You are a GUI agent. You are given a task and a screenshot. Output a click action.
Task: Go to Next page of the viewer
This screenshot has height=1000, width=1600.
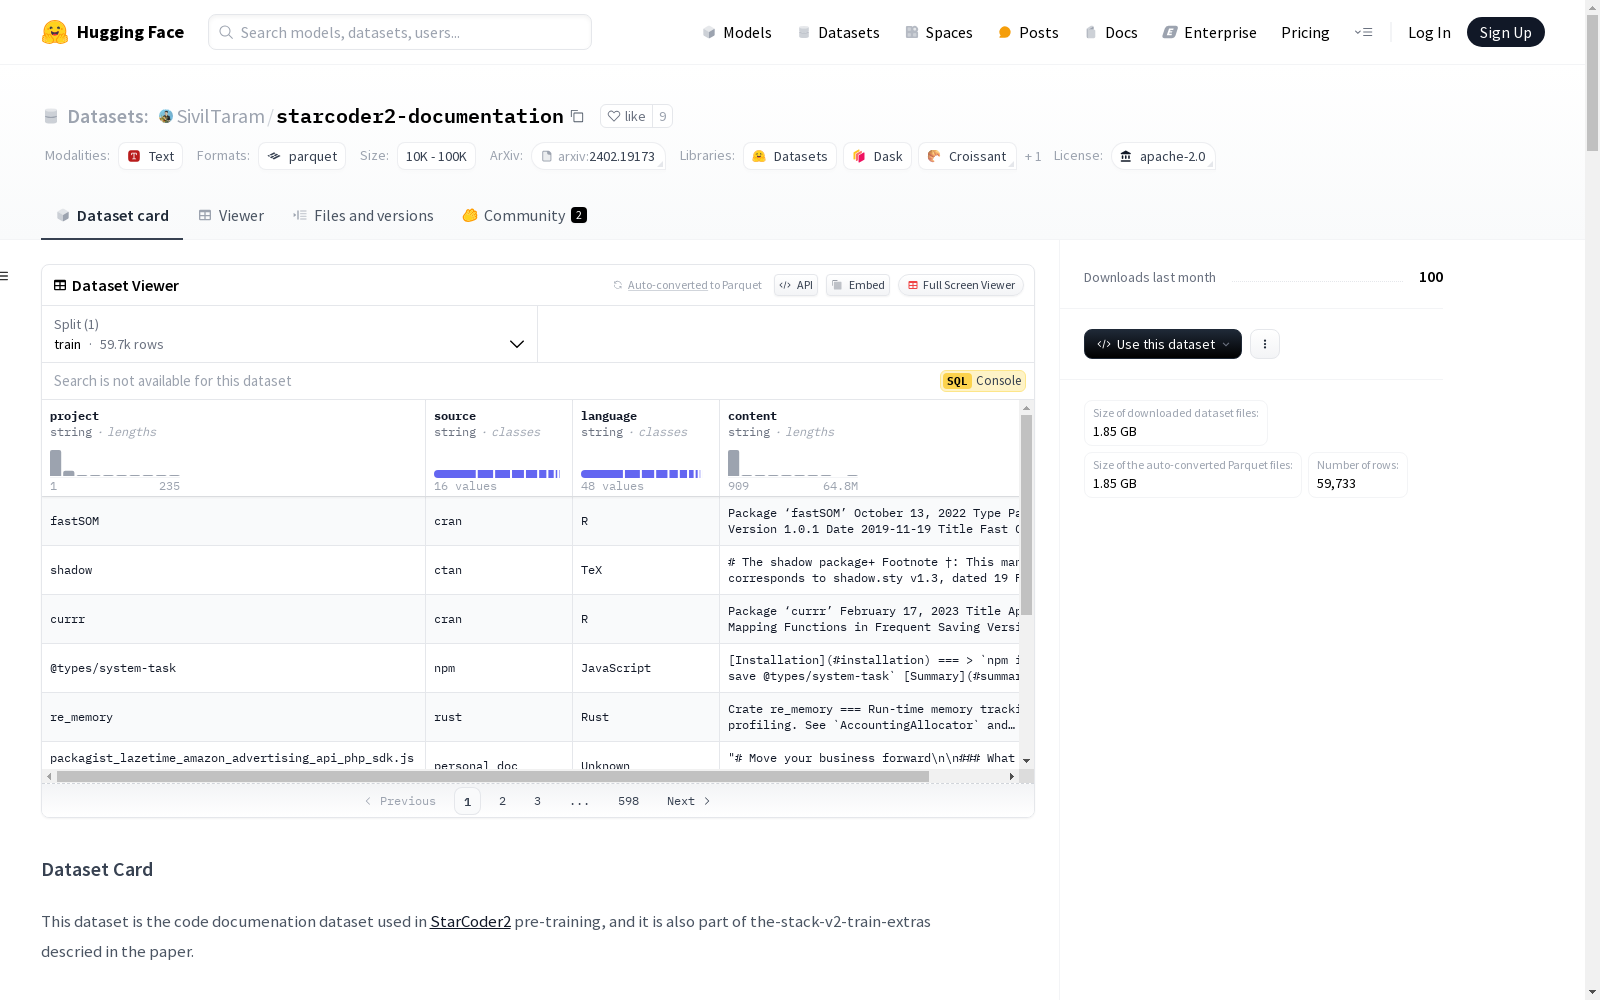coord(689,801)
